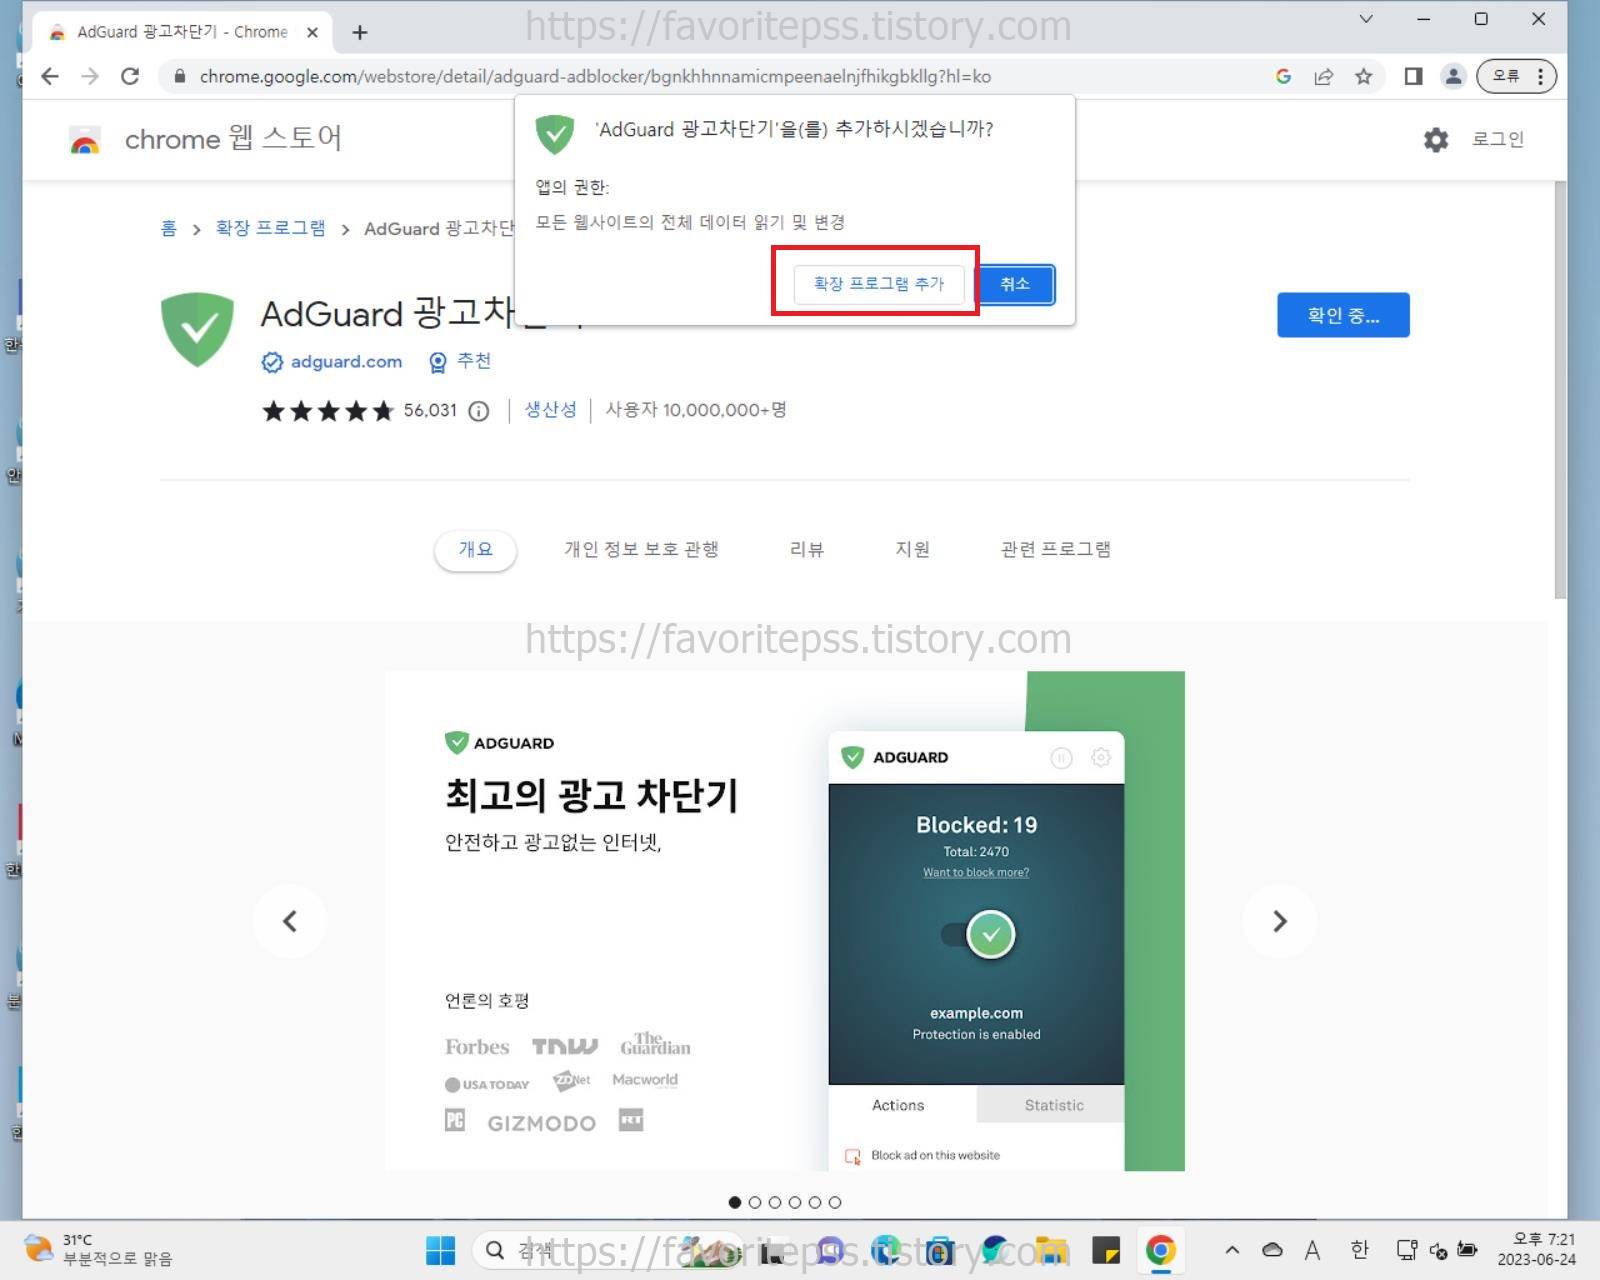Image resolution: width=1600 pixels, height=1280 pixels.
Task: Click the AdGuard promotional screenshot
Action: point(785,921)
